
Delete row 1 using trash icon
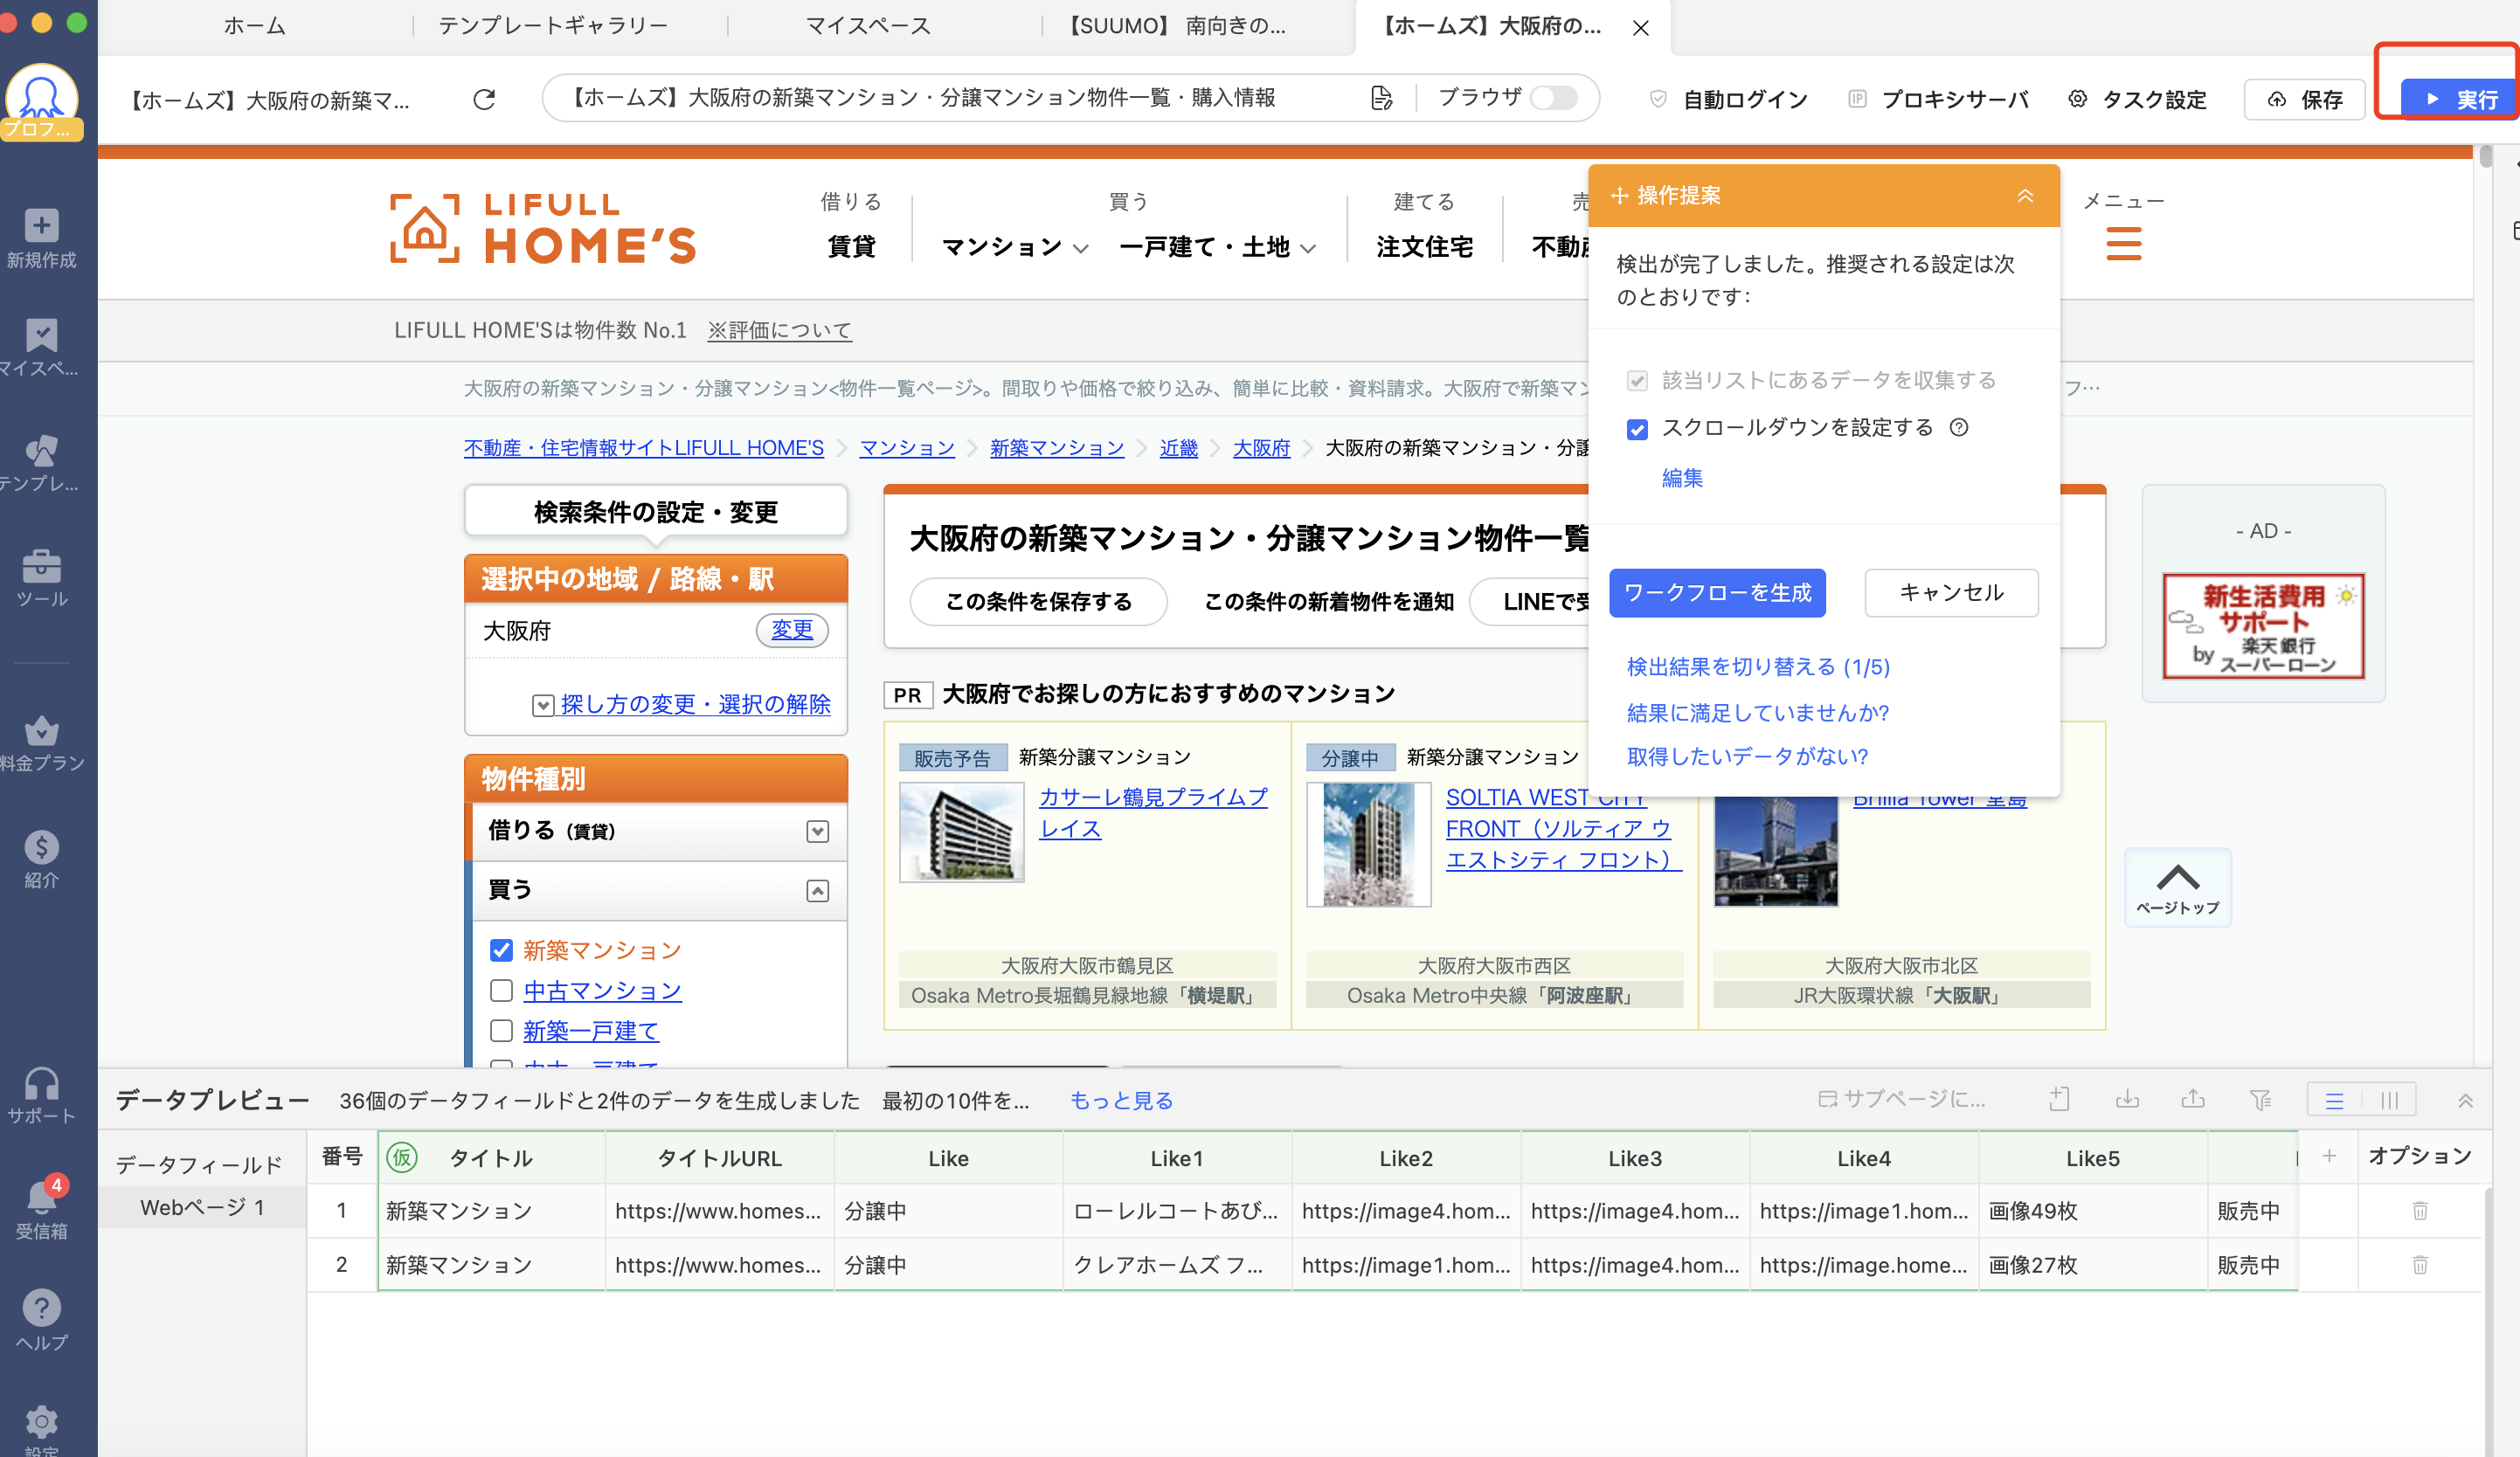[x=2420, y=1211]
